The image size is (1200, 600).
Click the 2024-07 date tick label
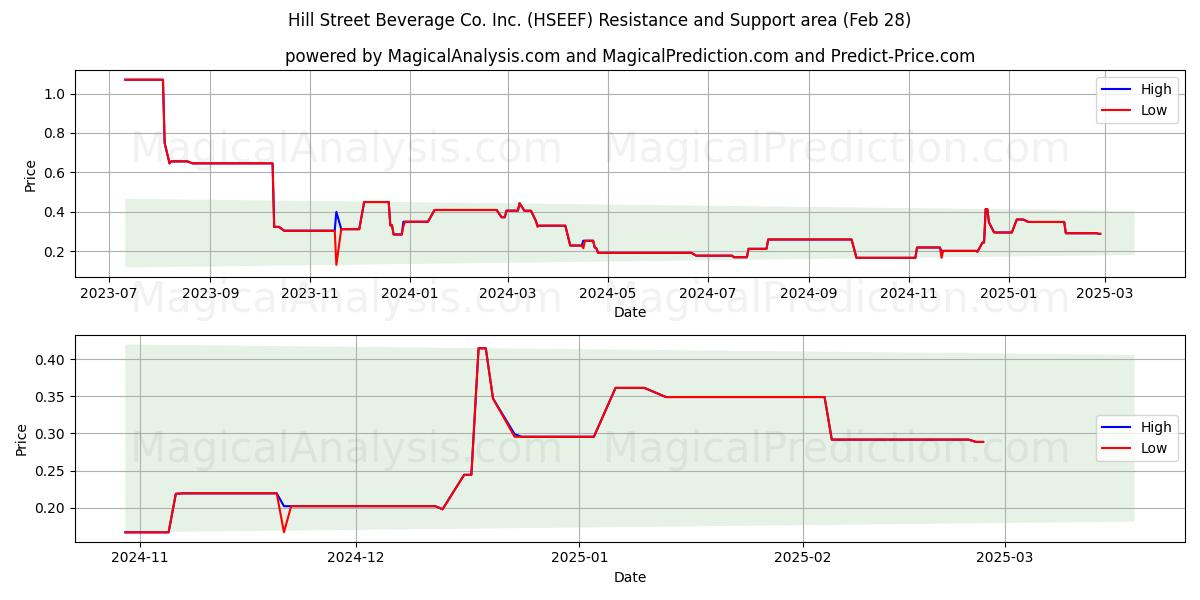tap(707, 294)
